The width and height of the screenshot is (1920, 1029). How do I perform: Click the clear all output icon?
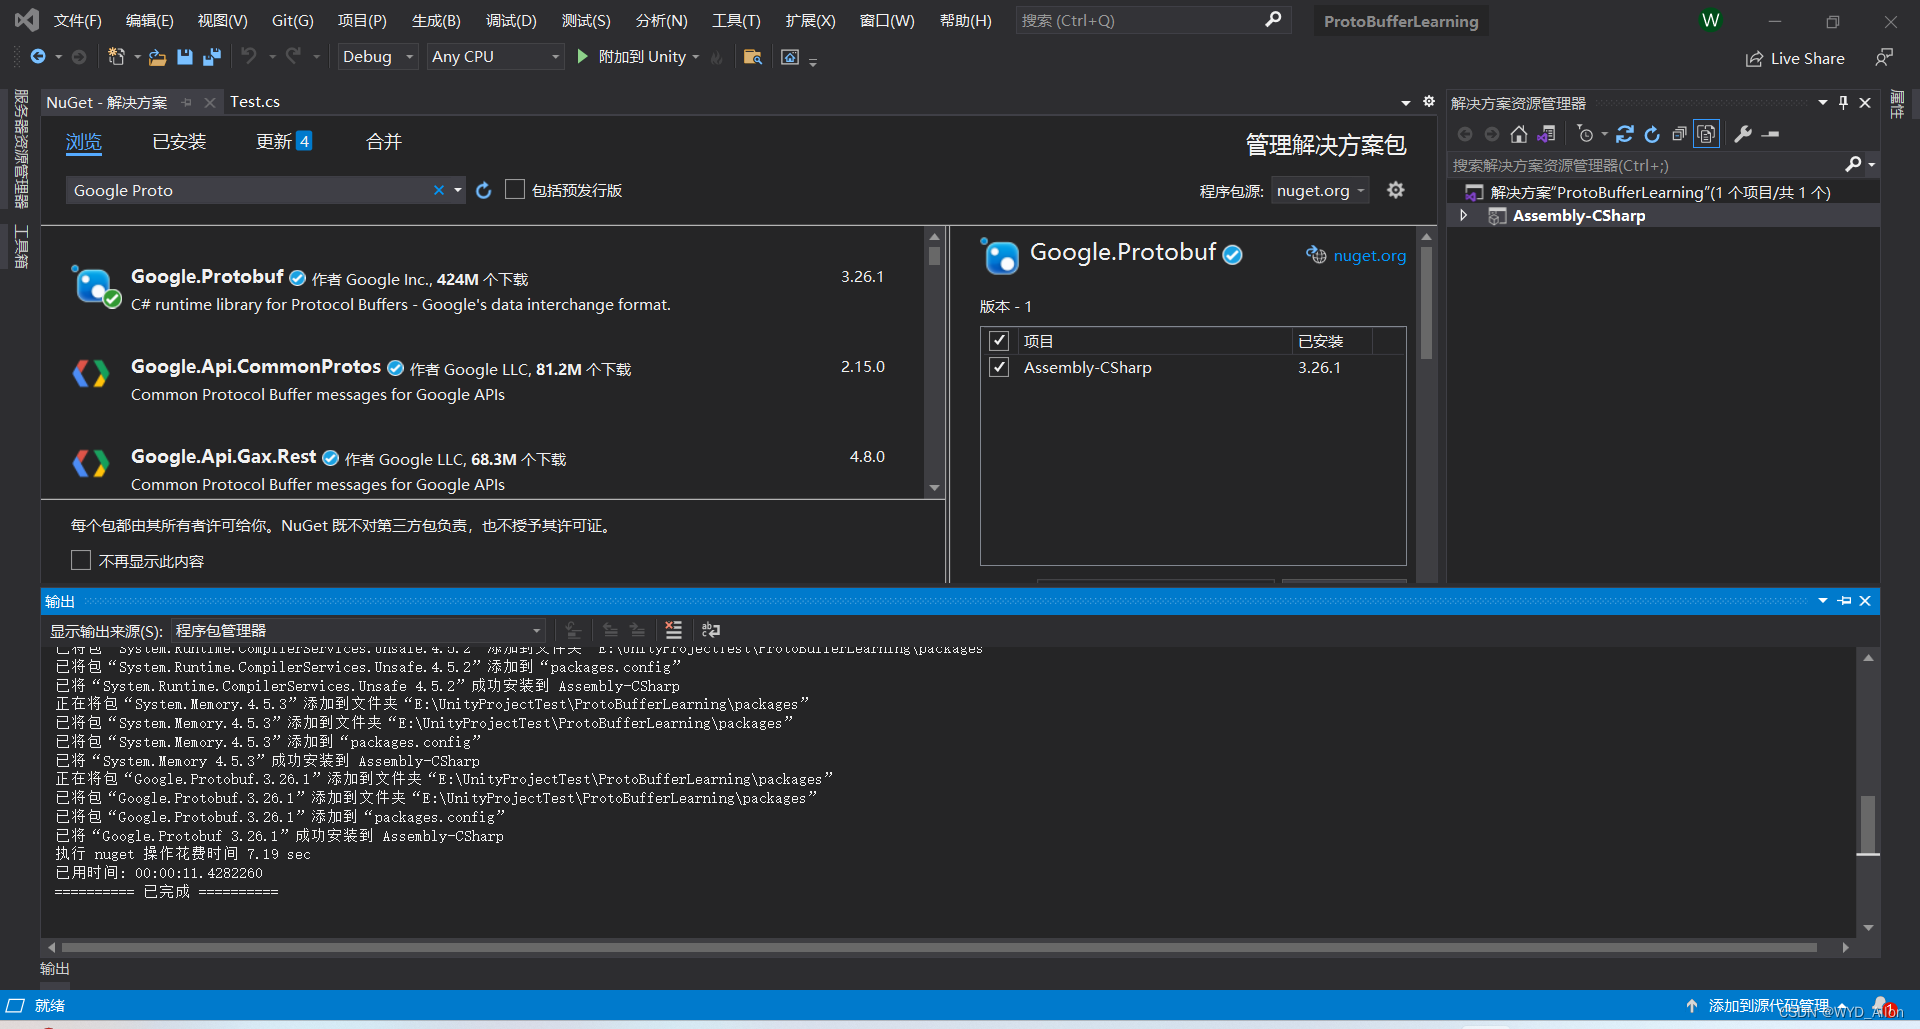click(x=674, y=630)
